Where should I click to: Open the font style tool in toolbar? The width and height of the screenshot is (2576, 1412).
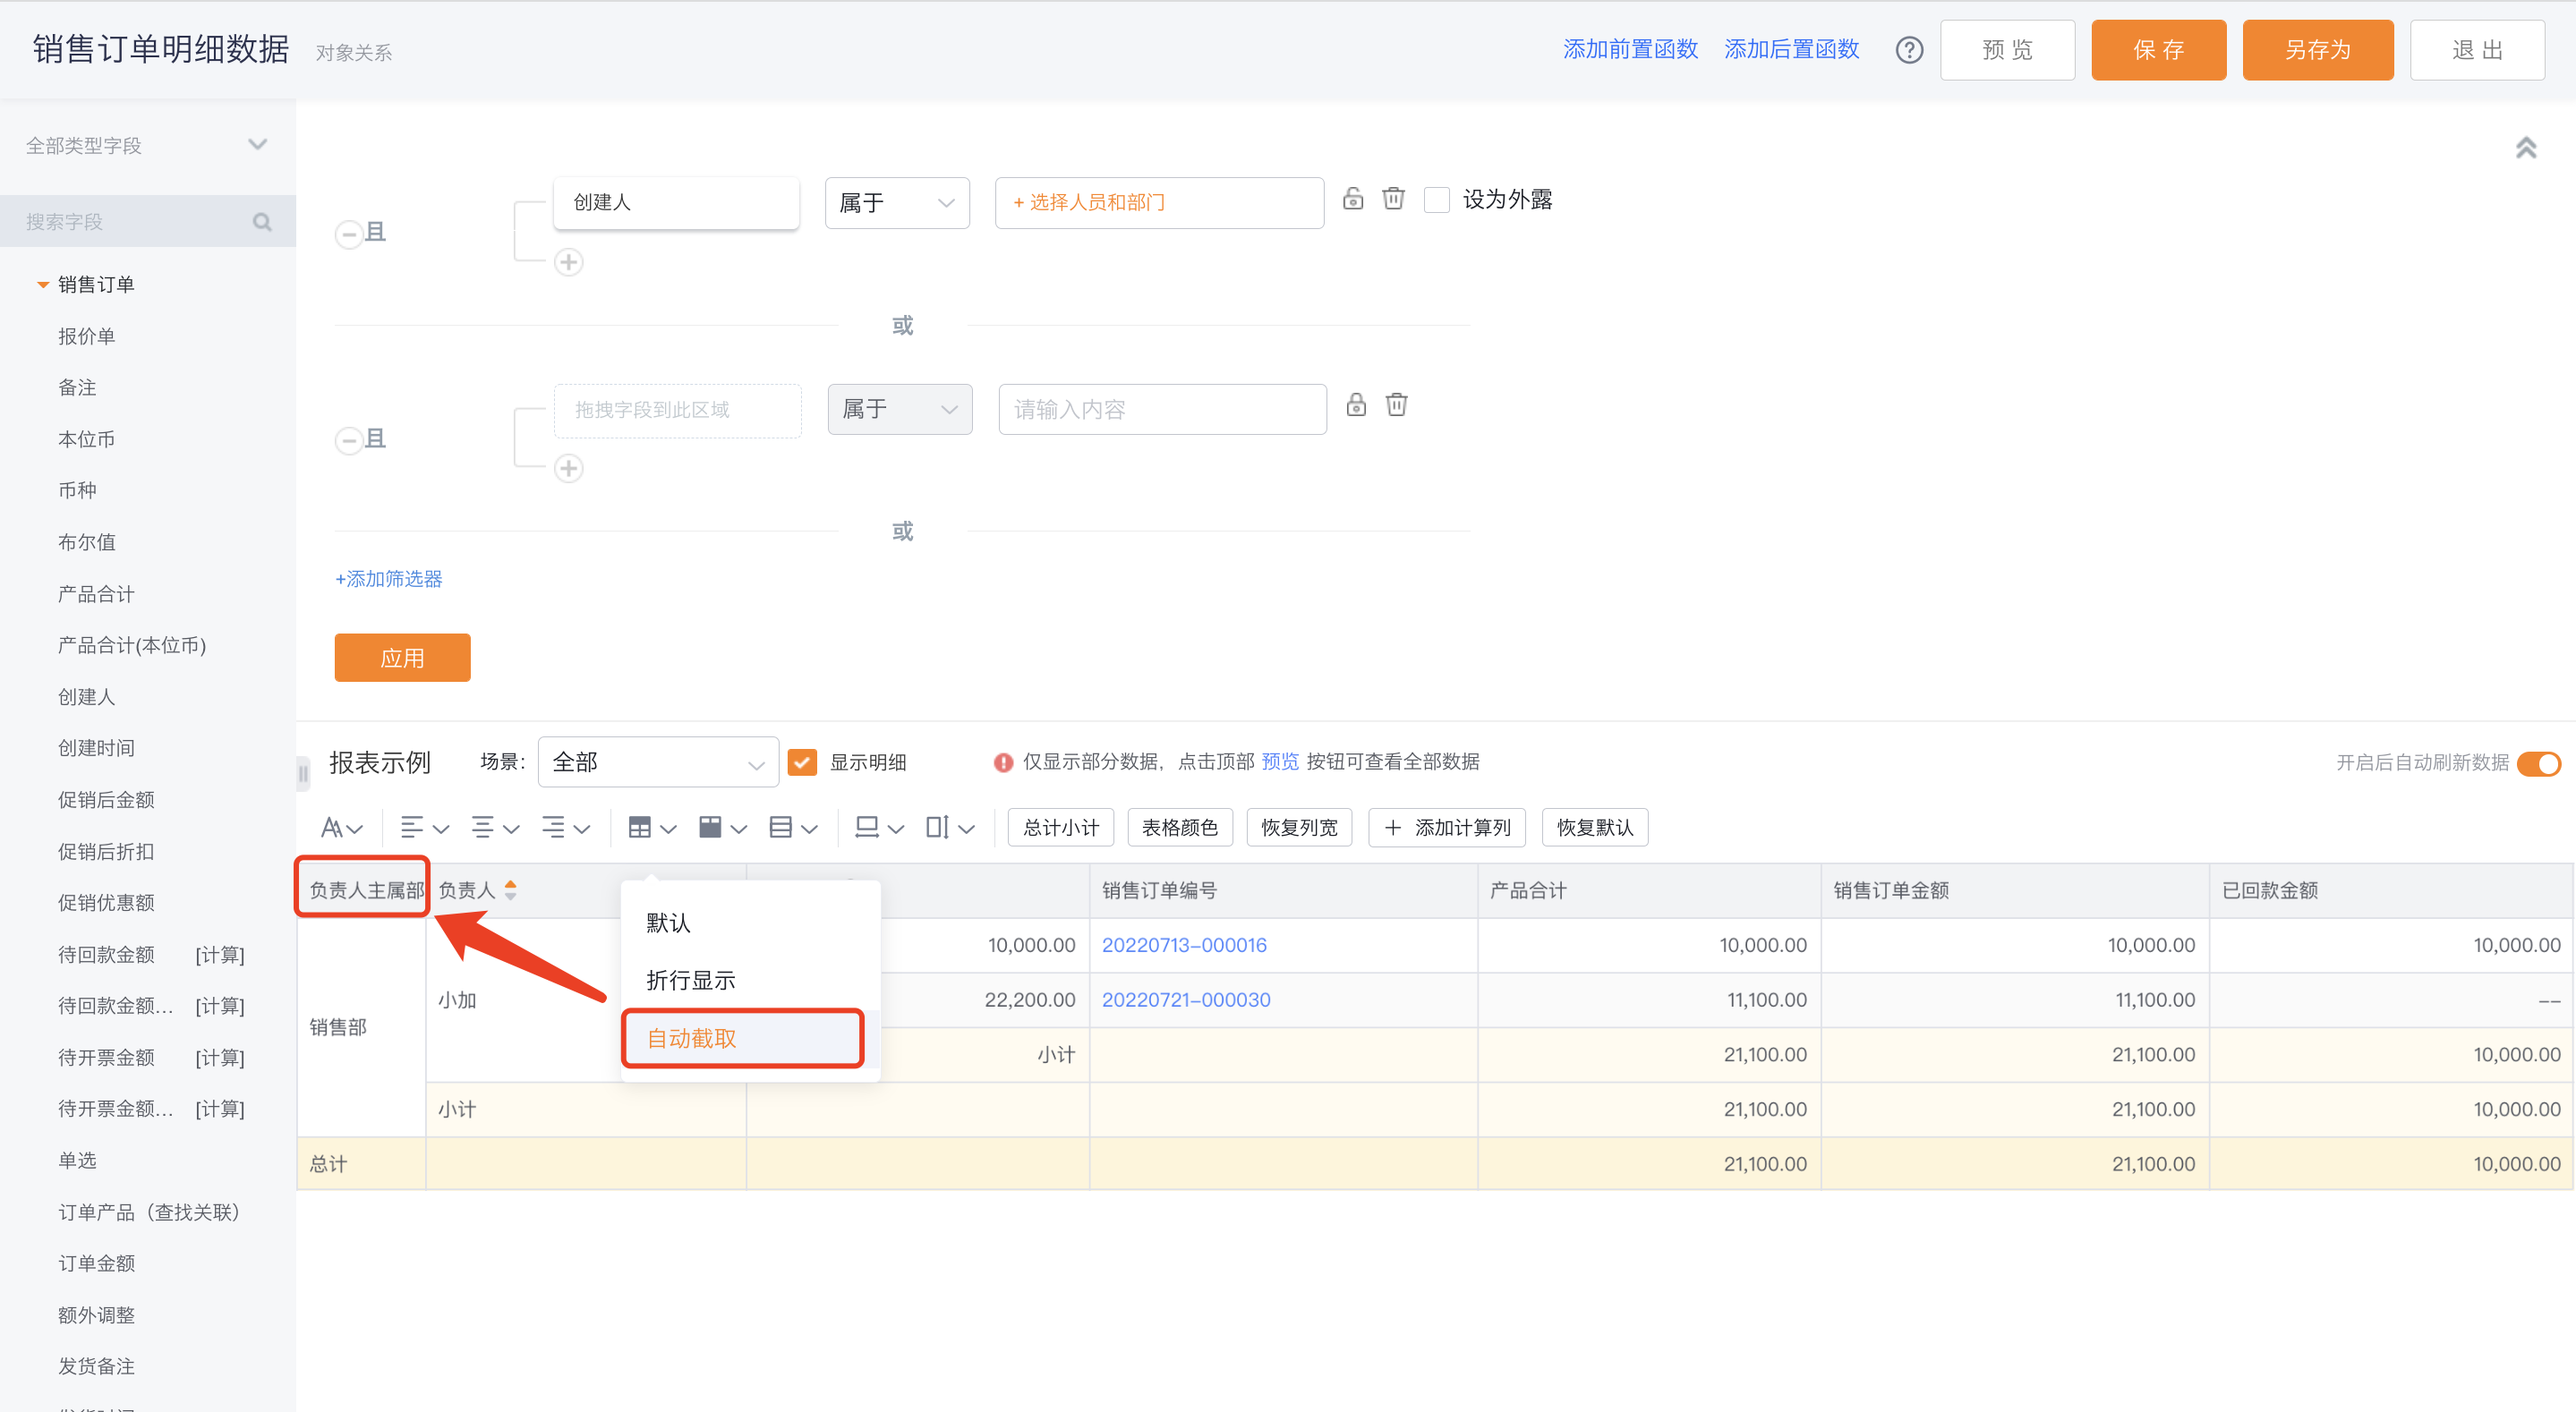coord(341,828)
